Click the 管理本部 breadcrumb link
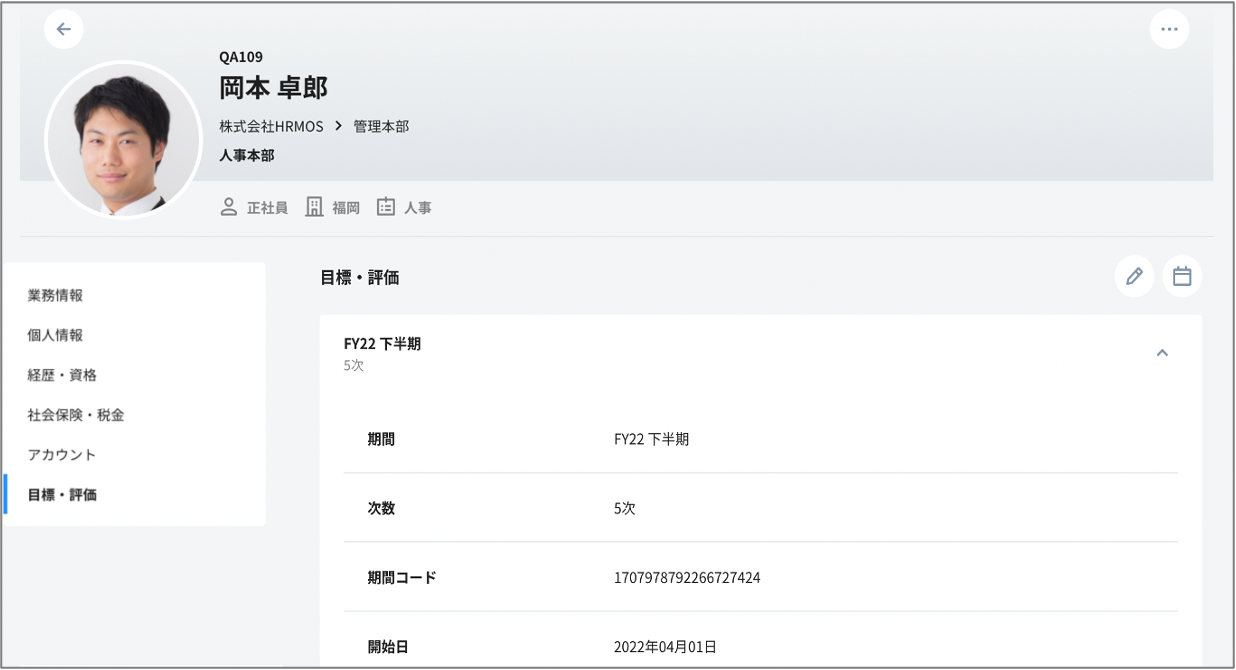The height and width of the screenshot is (670, 1236). point(381,126)
